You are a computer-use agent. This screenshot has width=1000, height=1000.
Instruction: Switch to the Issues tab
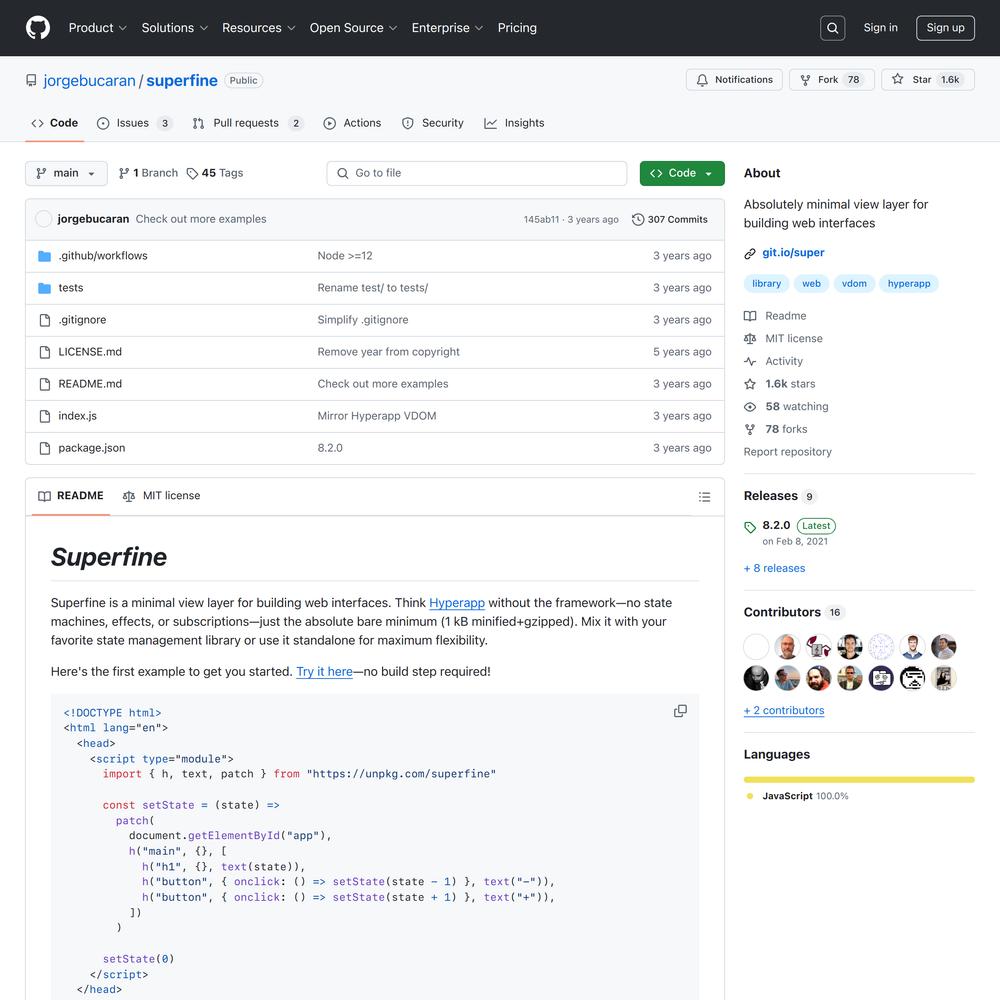[x=133, y=123]
